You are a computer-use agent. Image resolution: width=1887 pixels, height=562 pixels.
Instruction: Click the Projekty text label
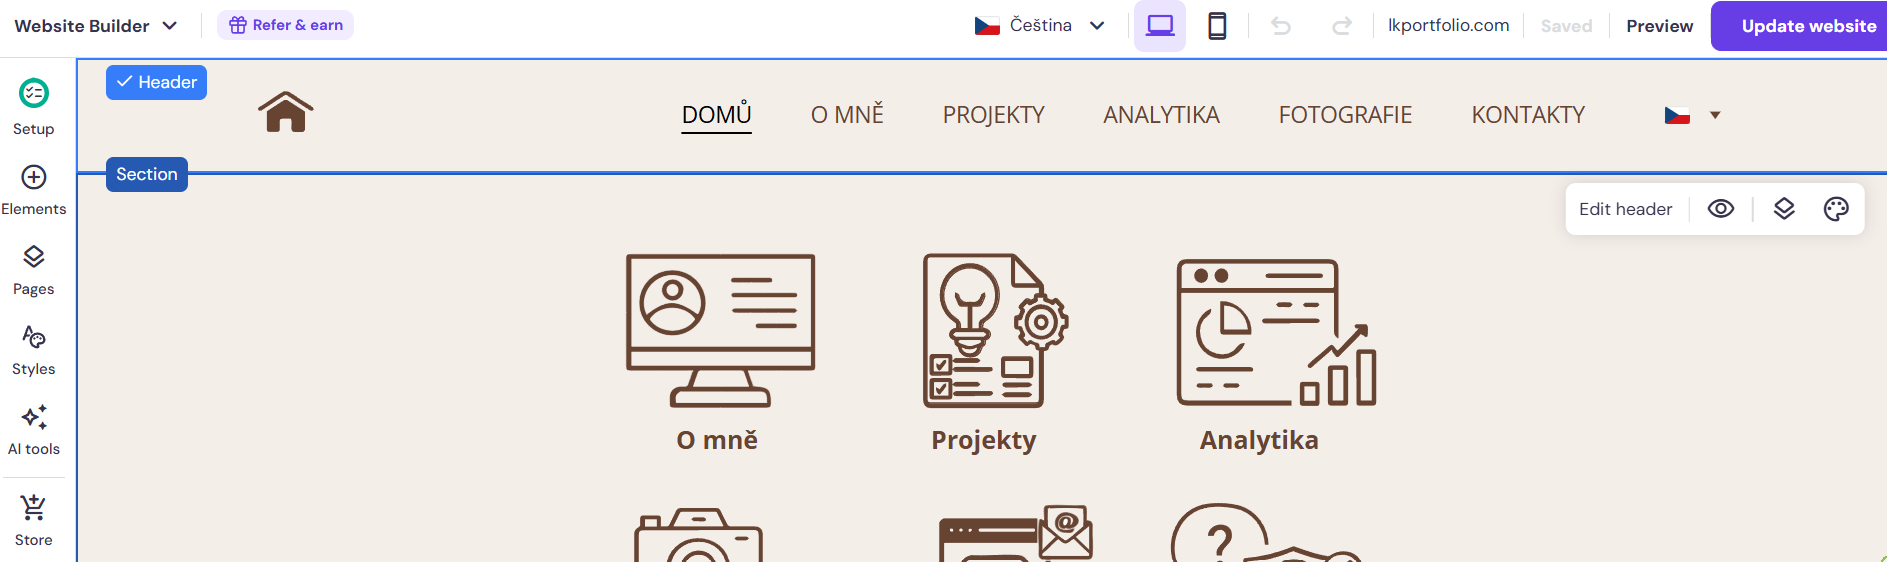tap(984, 440)
